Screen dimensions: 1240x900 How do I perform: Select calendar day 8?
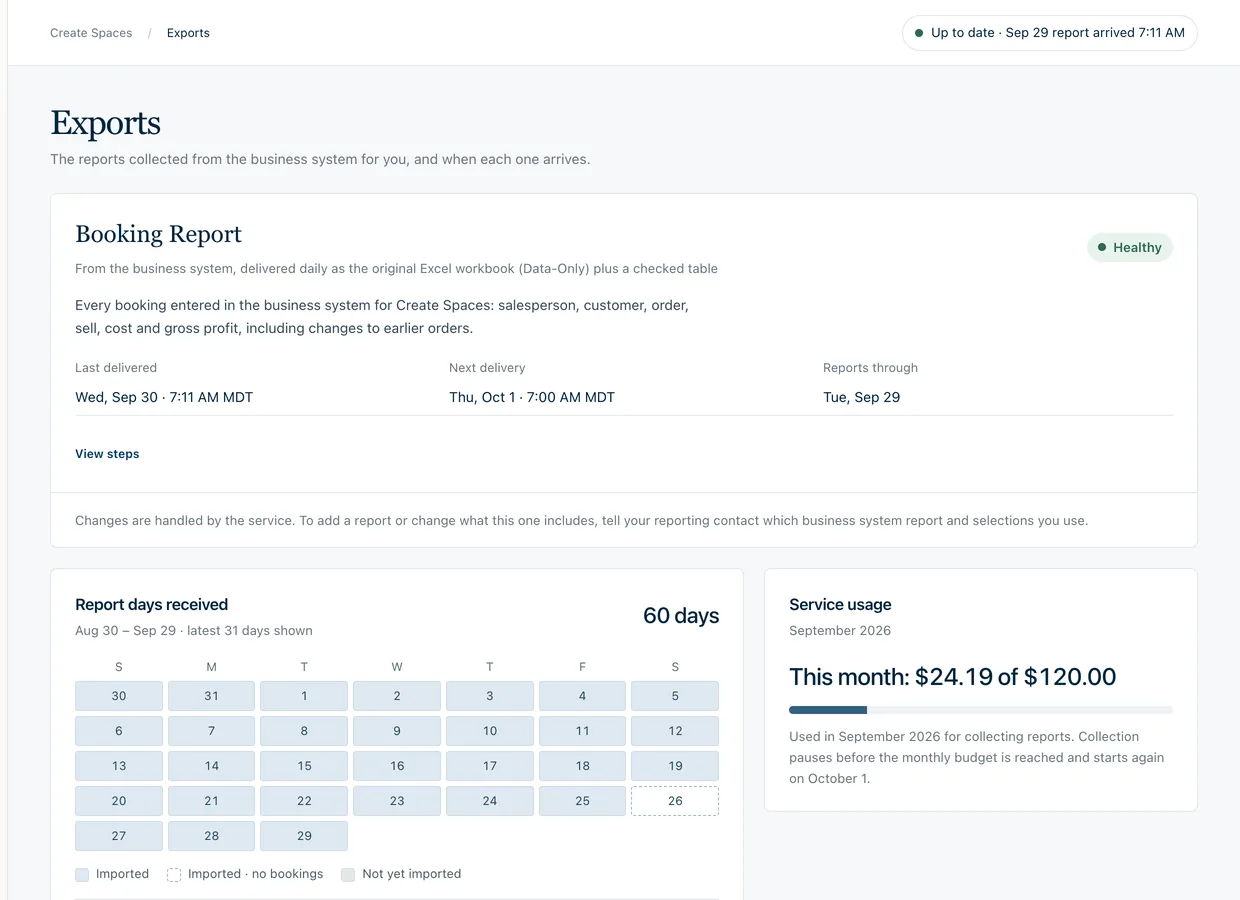click(304, 731)
